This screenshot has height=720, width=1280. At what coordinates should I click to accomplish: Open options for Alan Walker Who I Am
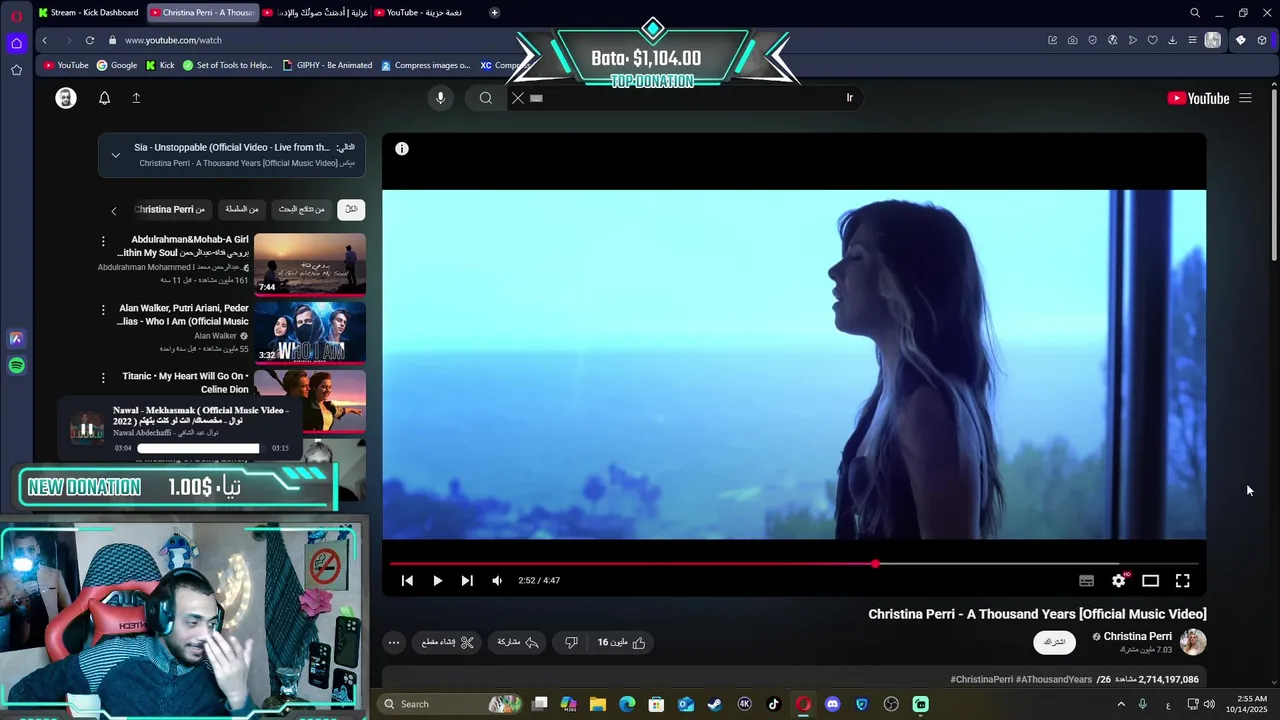click(x=103, y=311)
